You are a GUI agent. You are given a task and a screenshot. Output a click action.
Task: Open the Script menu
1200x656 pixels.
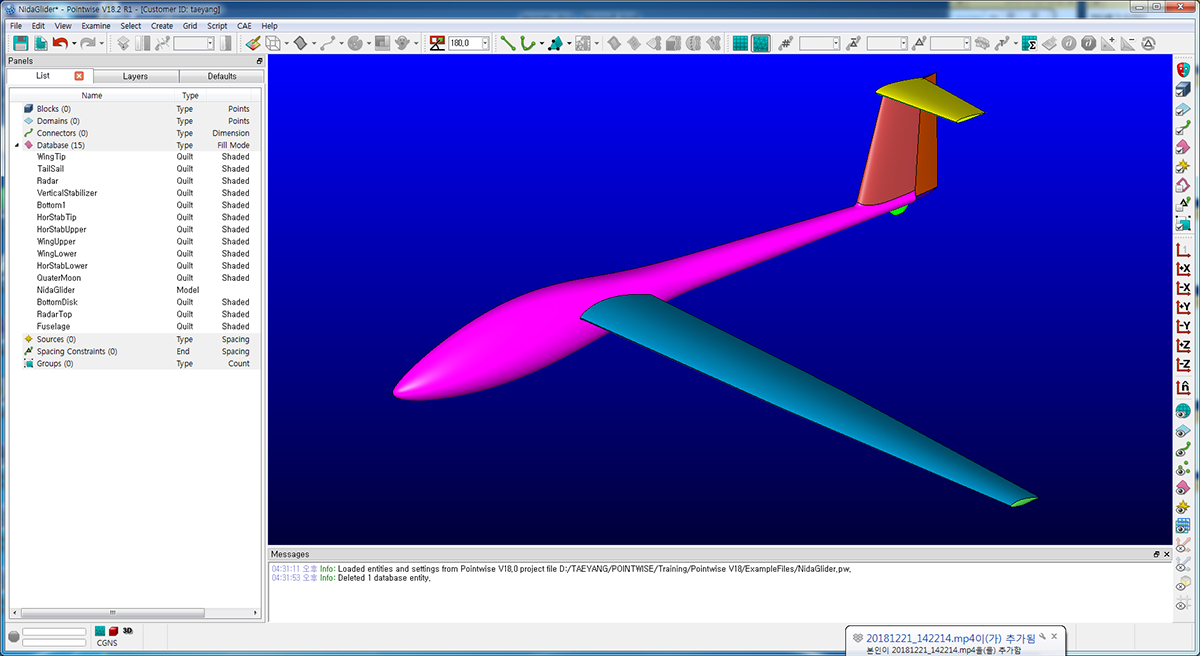[x=217, y=25]
